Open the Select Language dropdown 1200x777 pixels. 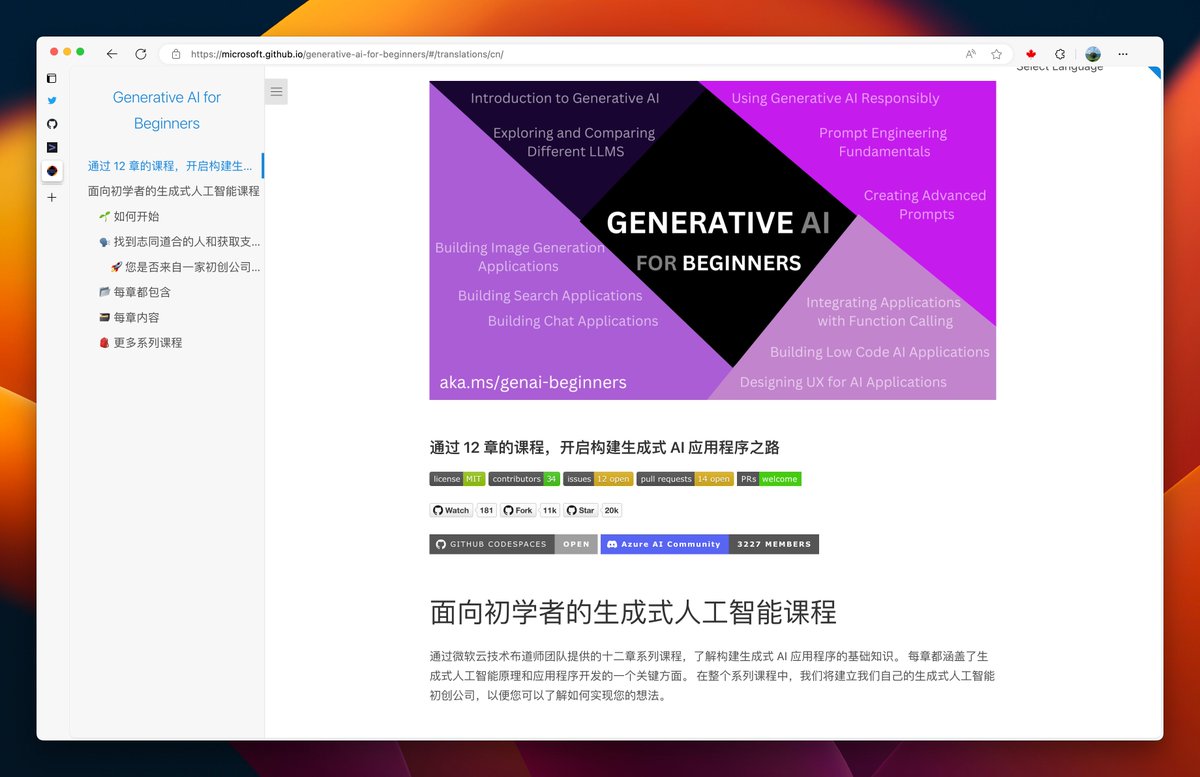click(x=1060, y=68)
